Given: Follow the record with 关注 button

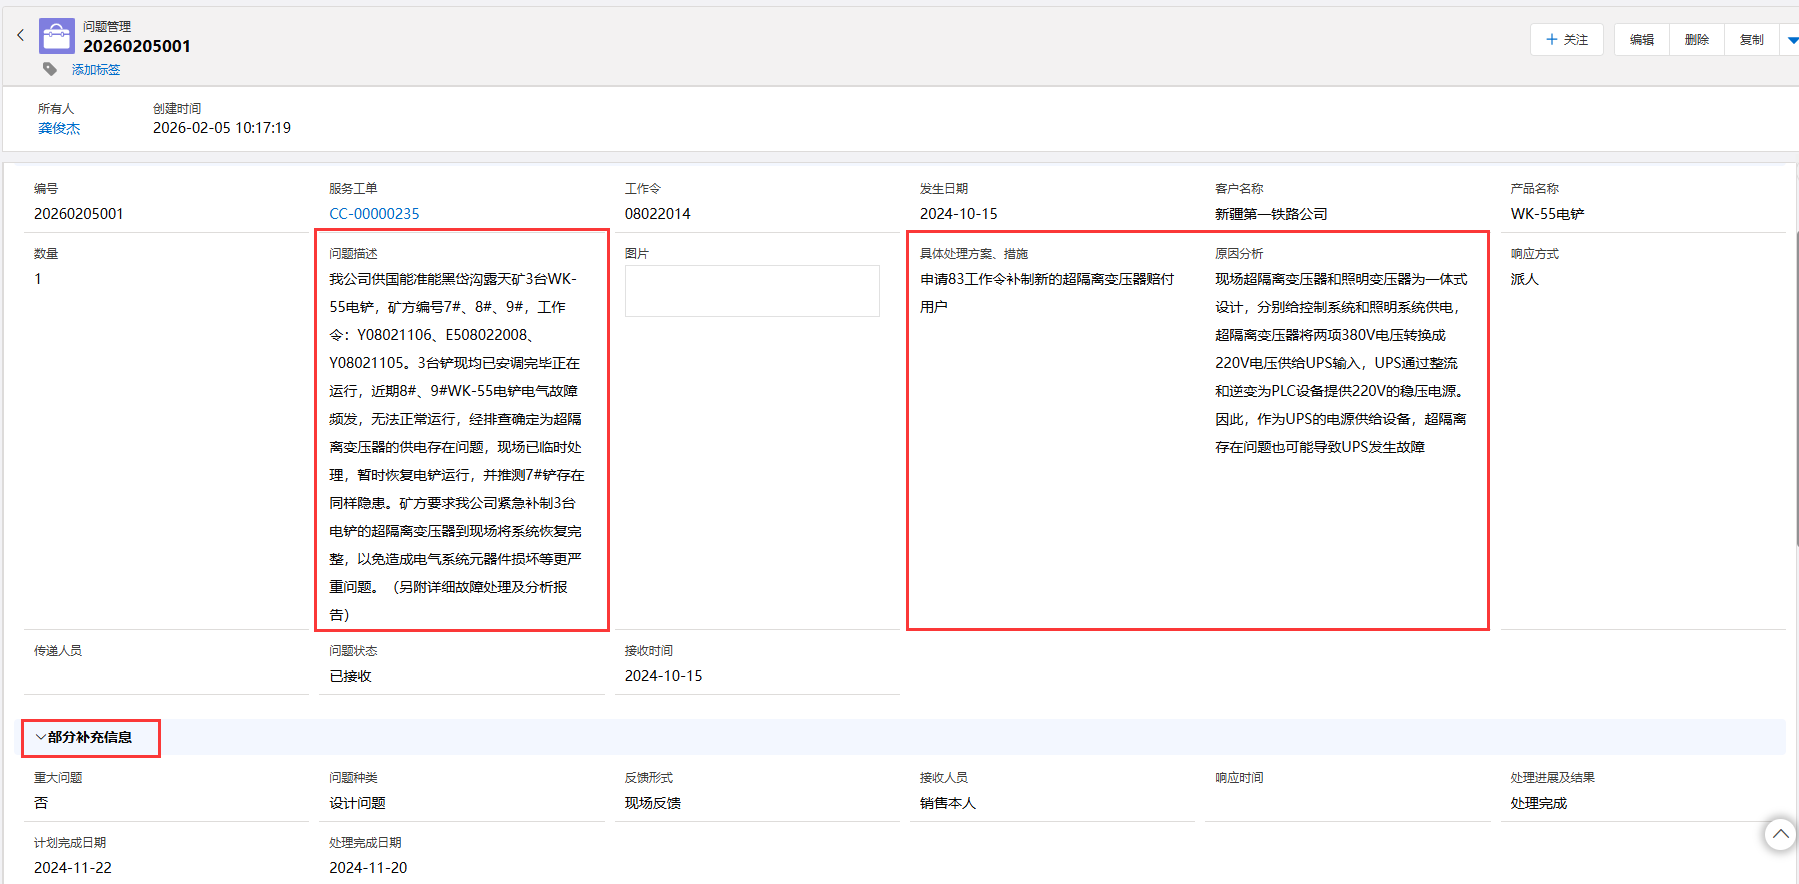Looking at the screenshot, I should pos(1566,40).
